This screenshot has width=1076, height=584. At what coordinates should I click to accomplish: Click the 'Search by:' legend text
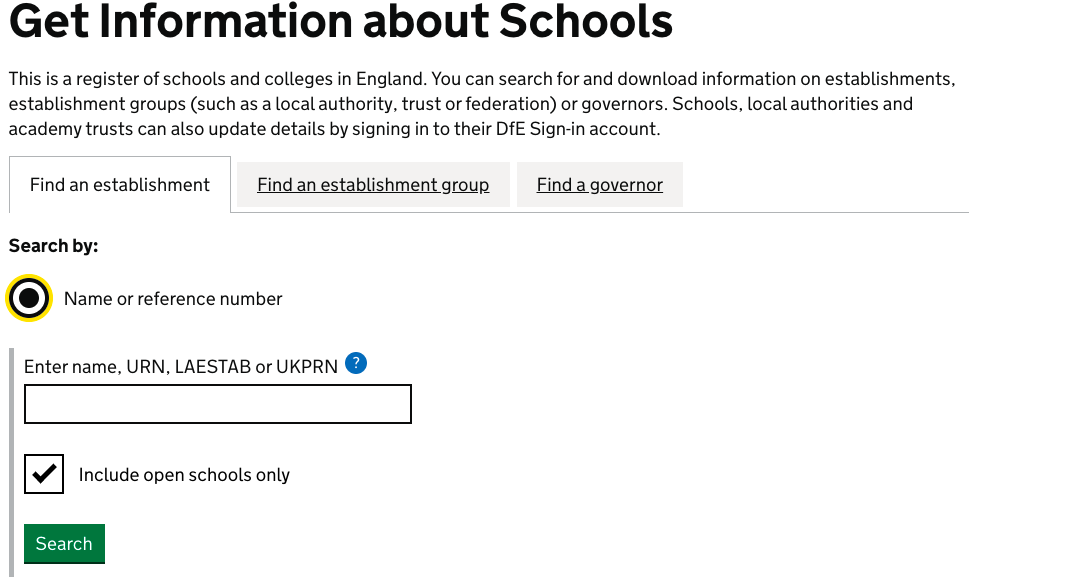(54, 246)
